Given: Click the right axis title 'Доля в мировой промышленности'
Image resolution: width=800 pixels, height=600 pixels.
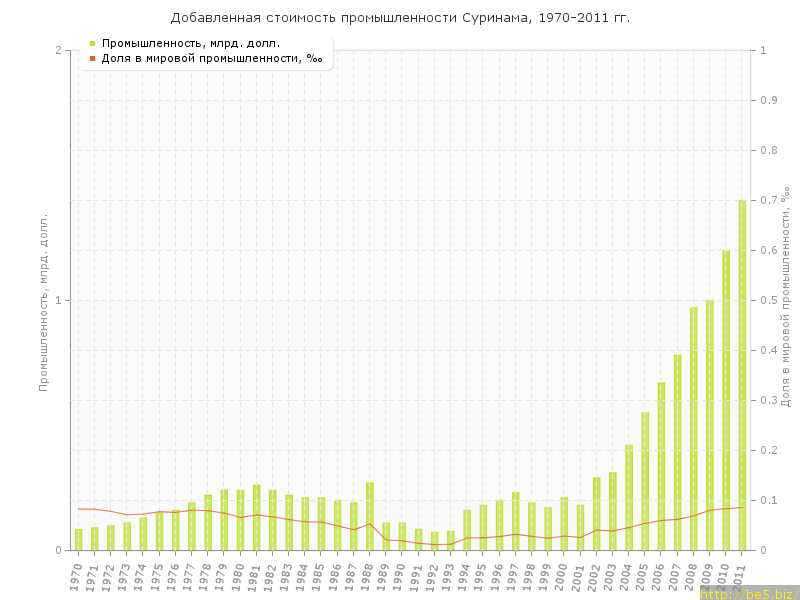Looking at the screenshot, I should [786, 297].
